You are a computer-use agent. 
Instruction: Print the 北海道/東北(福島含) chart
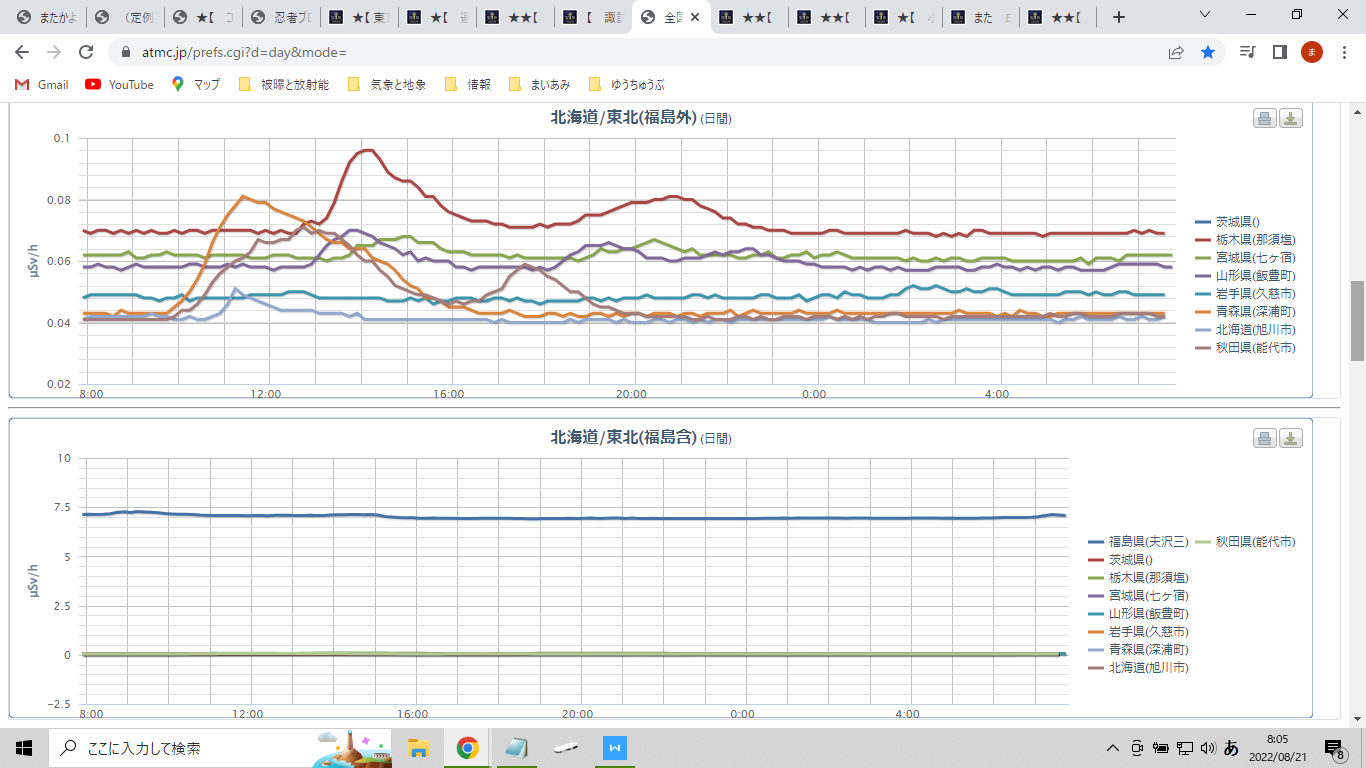[1265, 438]
